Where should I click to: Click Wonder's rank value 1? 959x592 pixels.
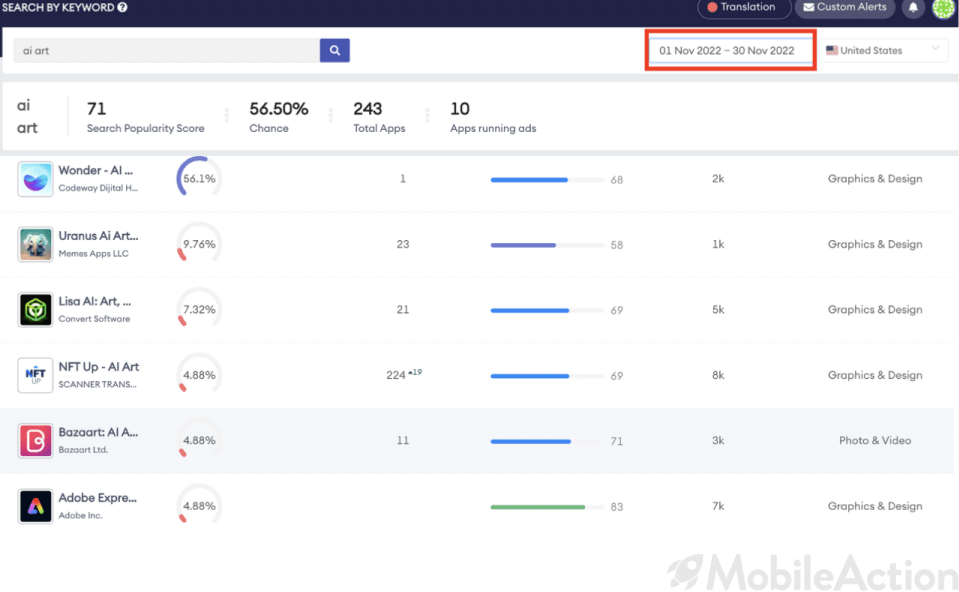(x=402, y=179)
